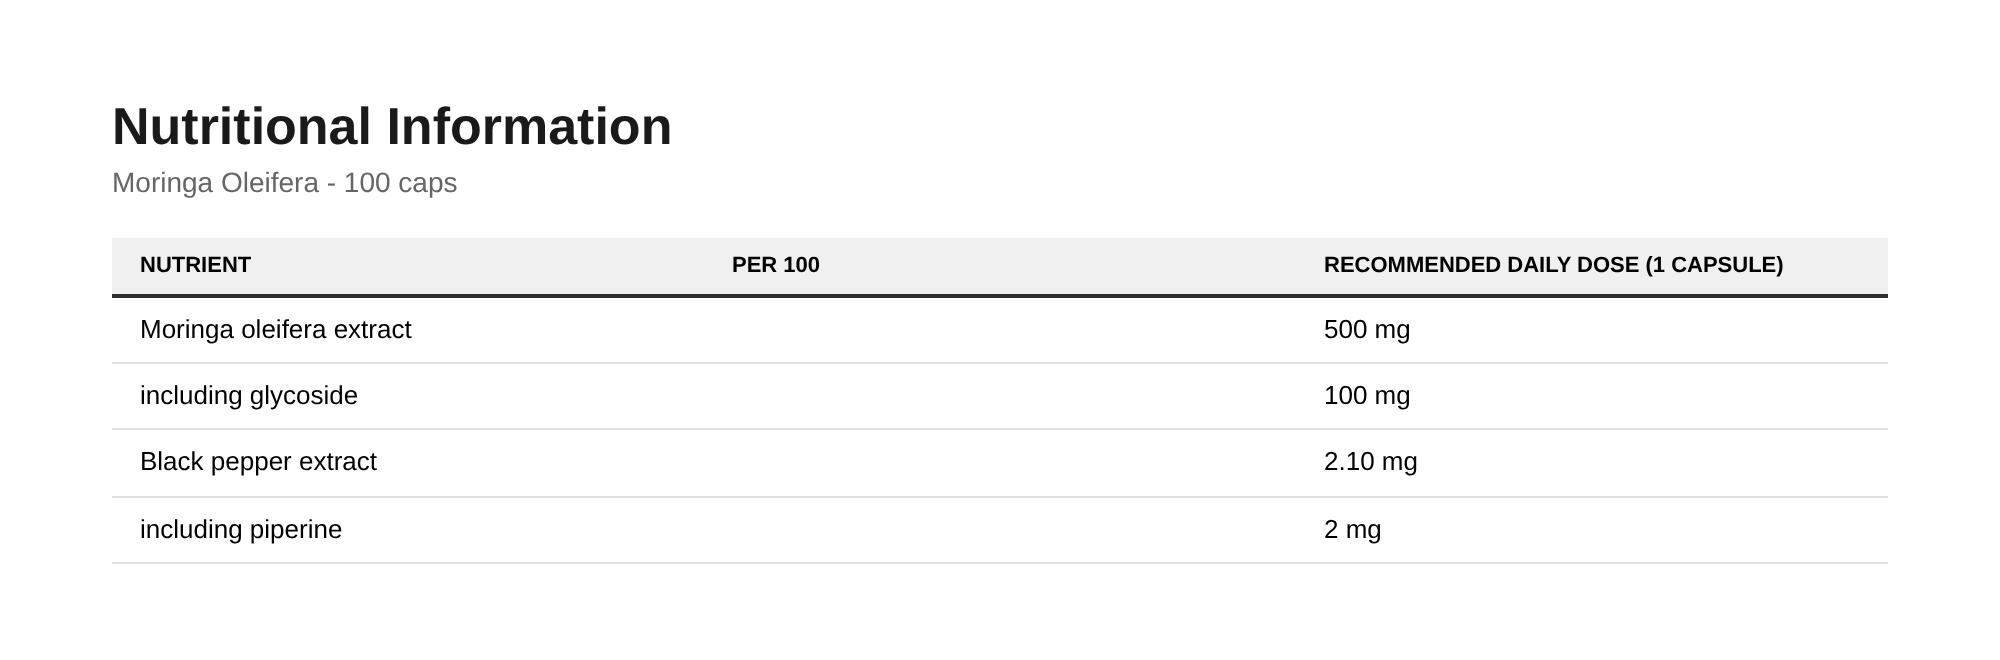Select the Moringa oleifera extract row label
The image size is (2000, 660).
[275, 330]
